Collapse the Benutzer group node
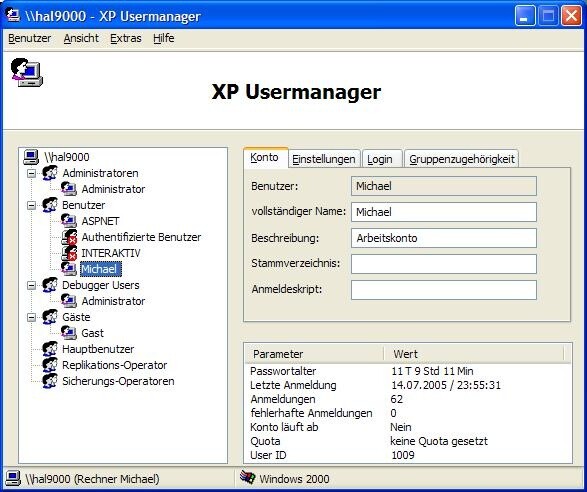 tap(31, 205)
